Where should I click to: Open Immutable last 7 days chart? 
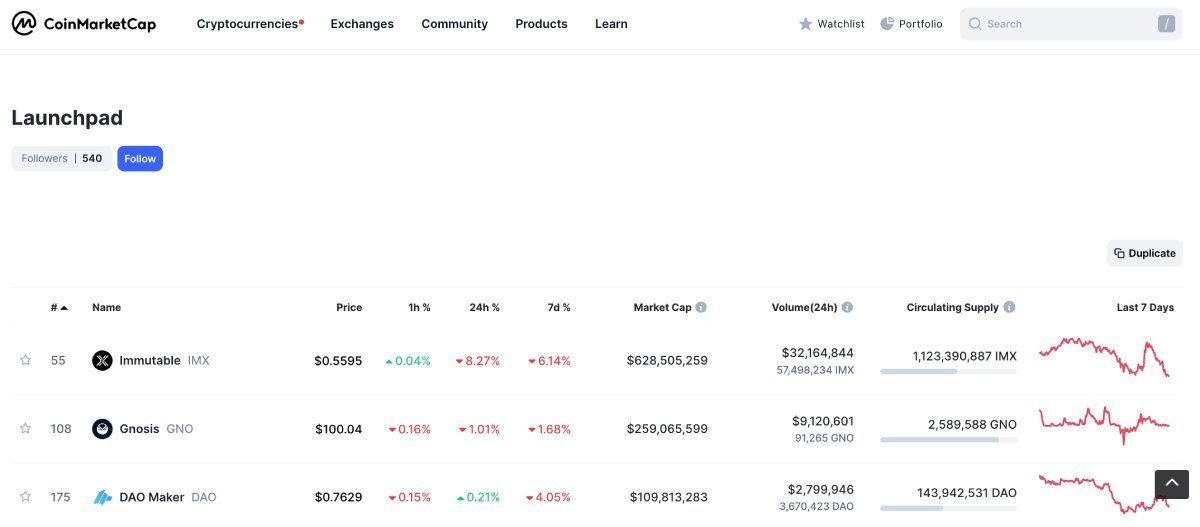point(1105,357)
